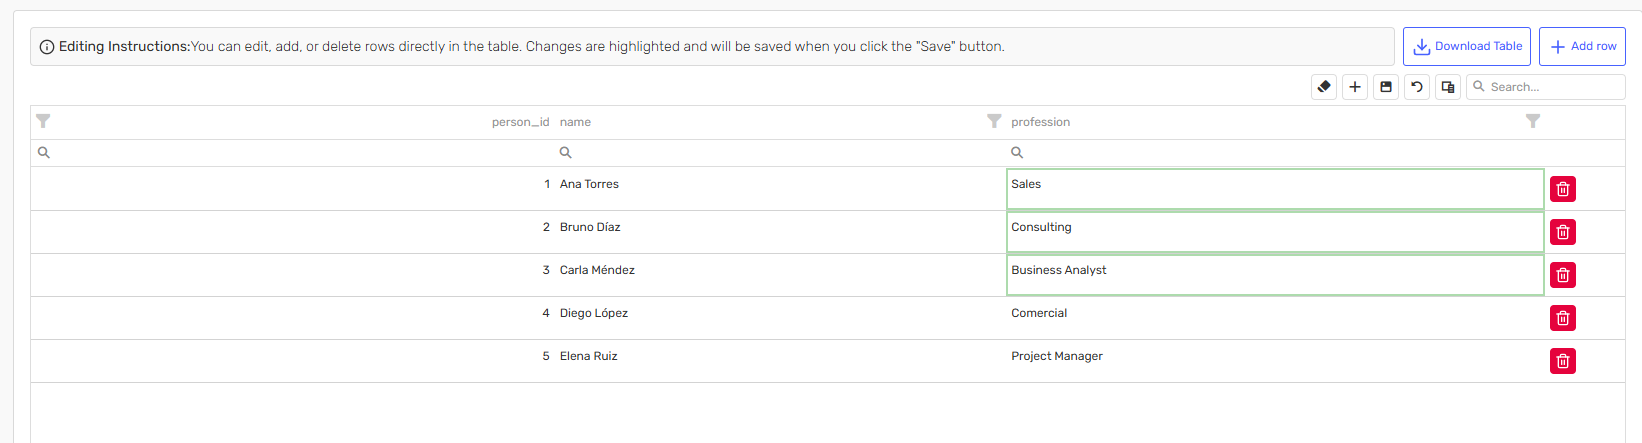The image size is (1642, 443).
Task: Remove the Diego López row
Action: point(1563,318)
